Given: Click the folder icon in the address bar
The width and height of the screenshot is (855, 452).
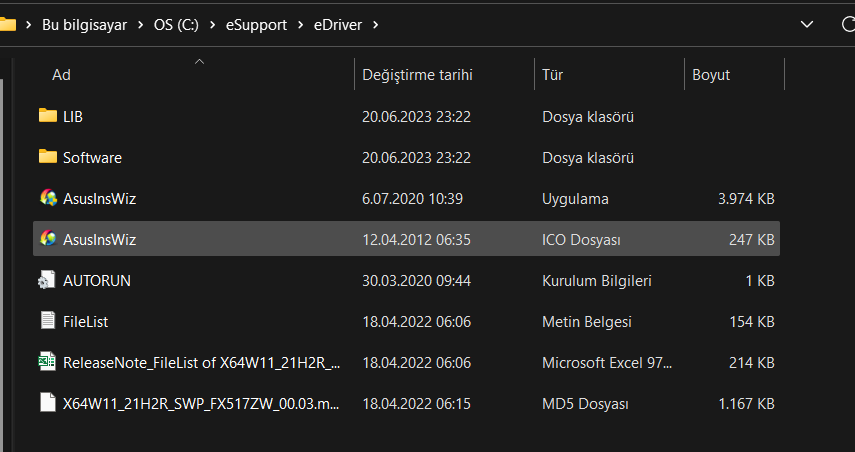Looking at the screenshot, I should (8, 25).
